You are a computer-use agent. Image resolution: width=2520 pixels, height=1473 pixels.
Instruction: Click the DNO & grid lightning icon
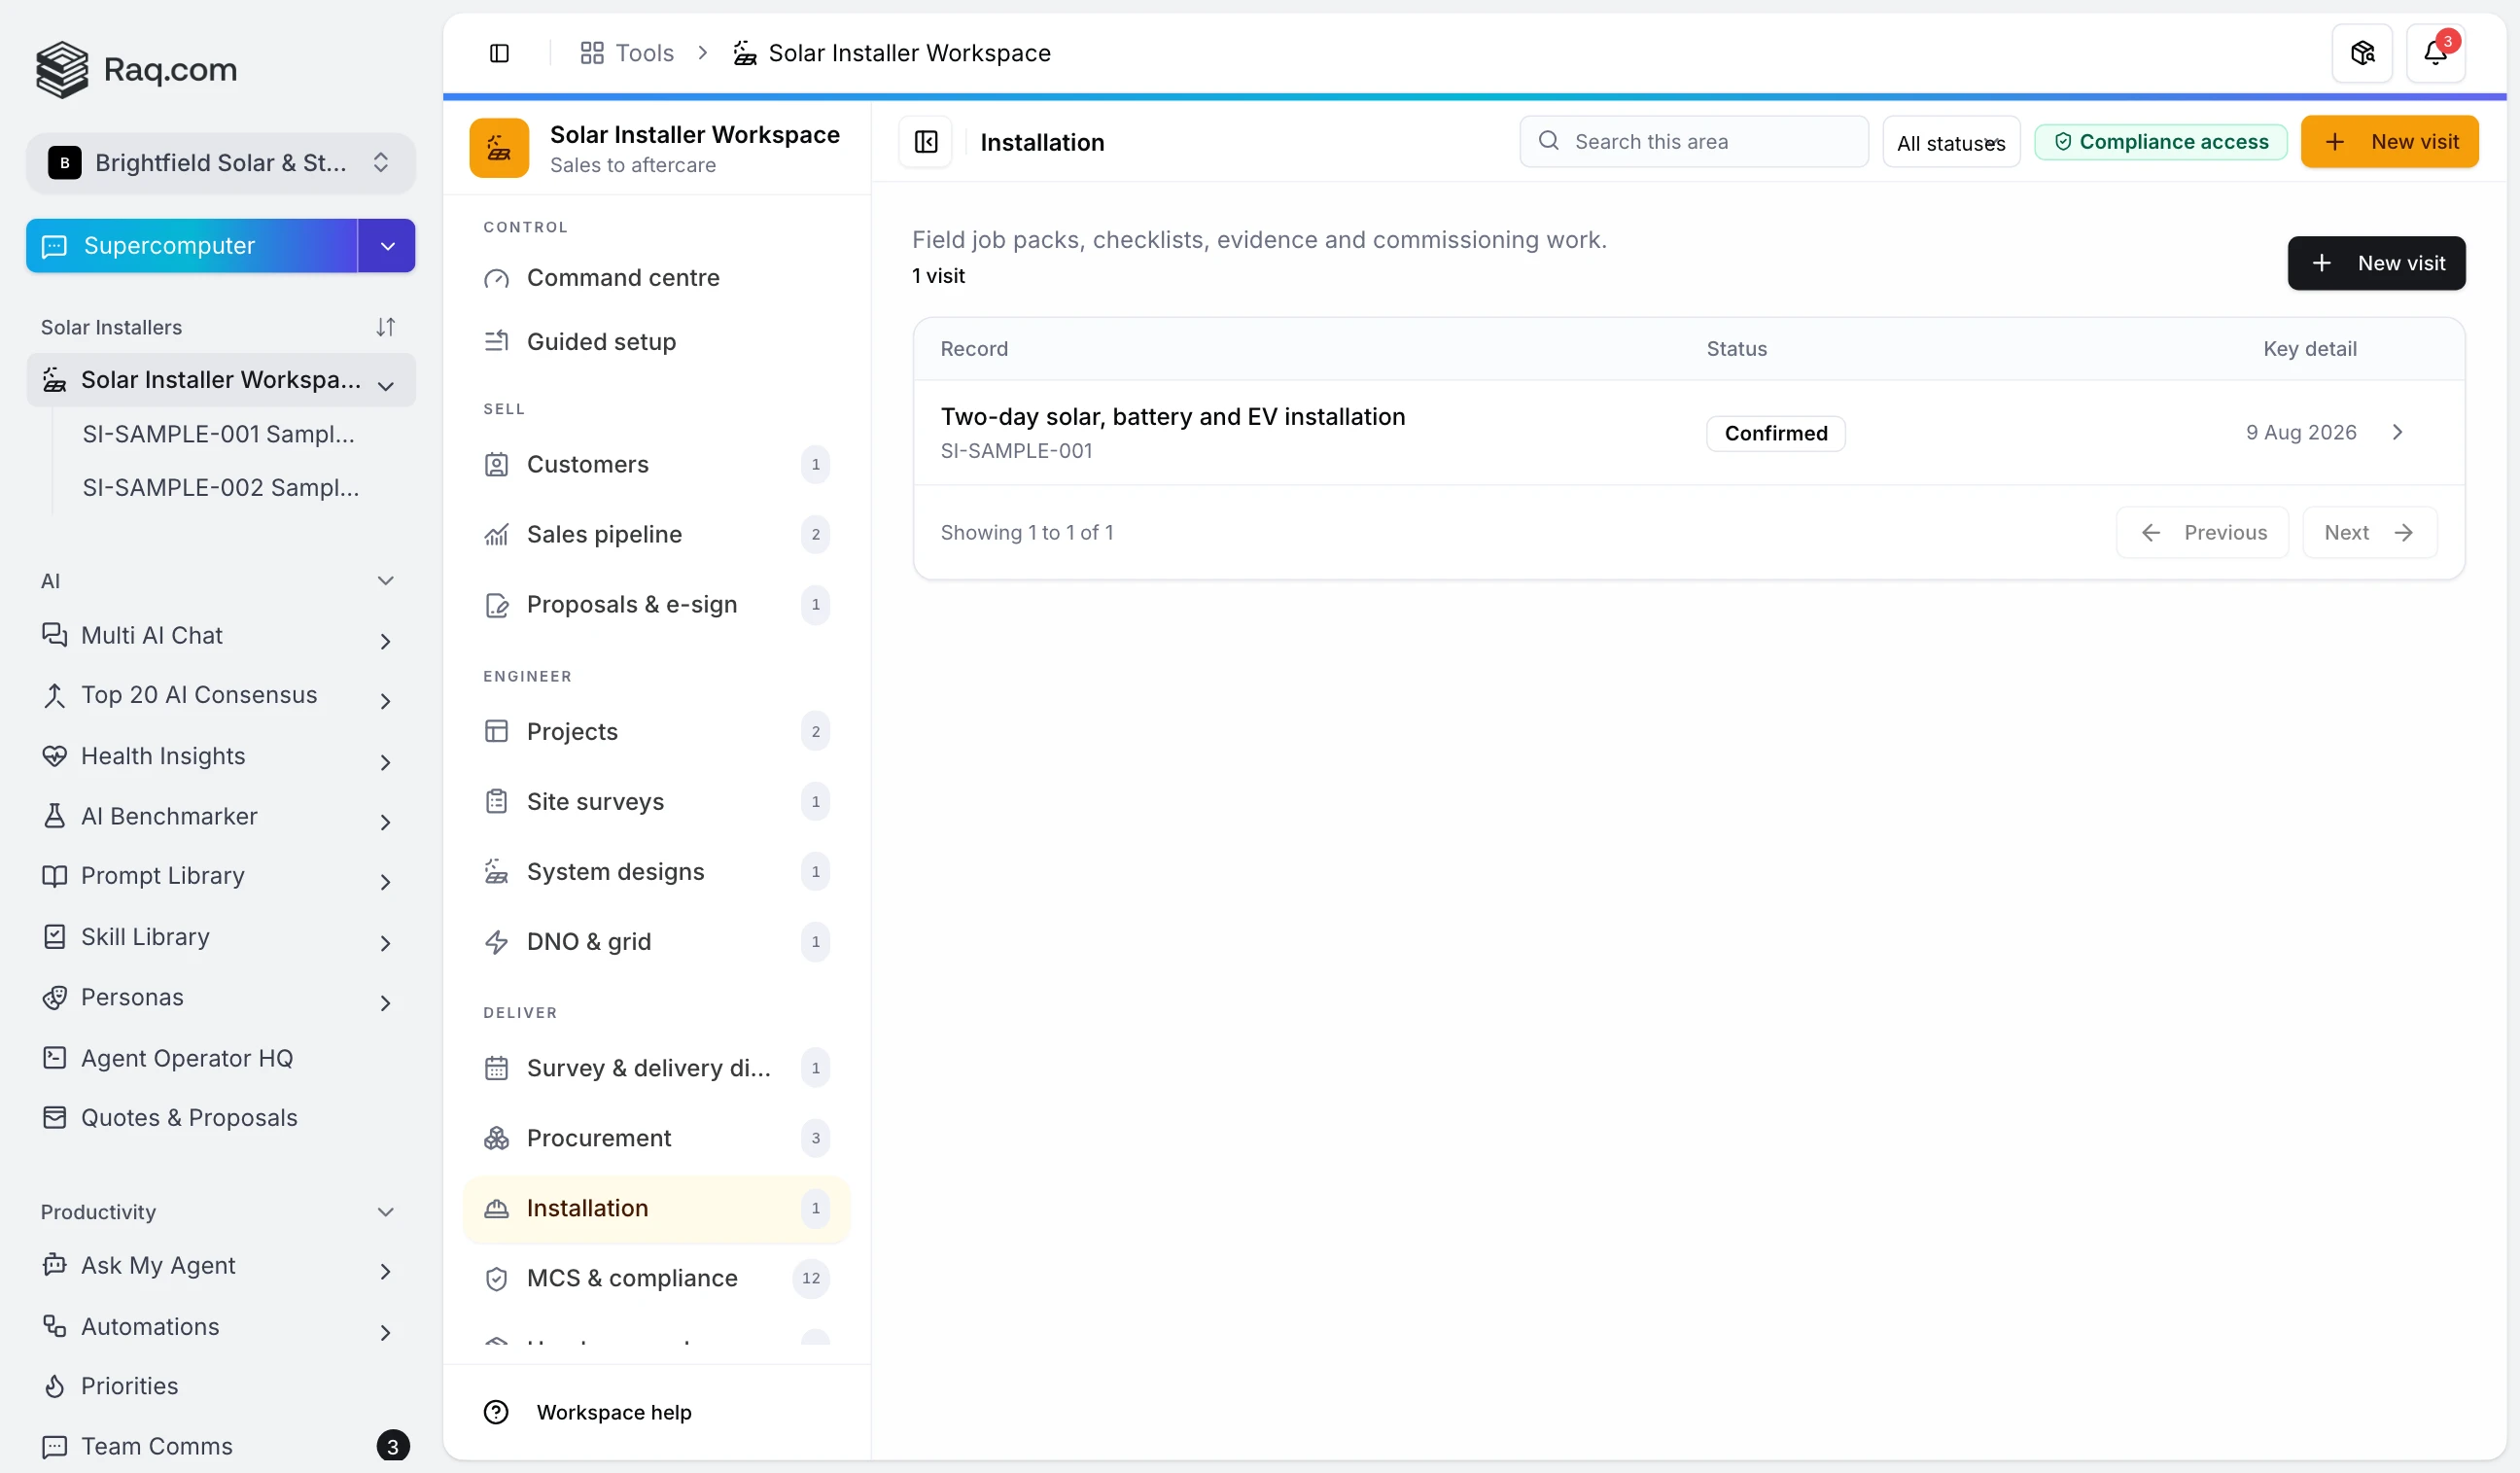coord(497,942)
